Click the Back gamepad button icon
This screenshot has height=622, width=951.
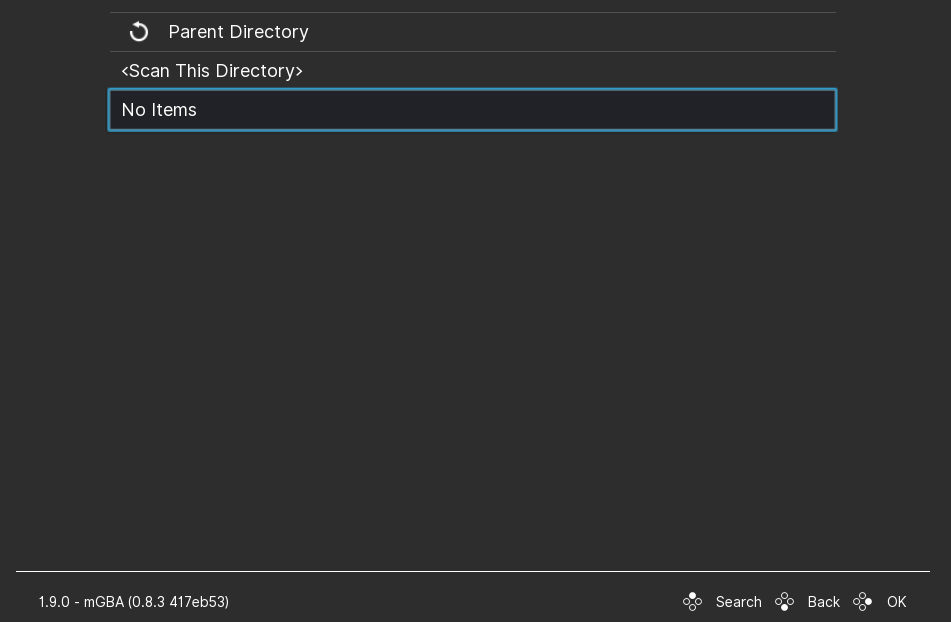(785, 602)
